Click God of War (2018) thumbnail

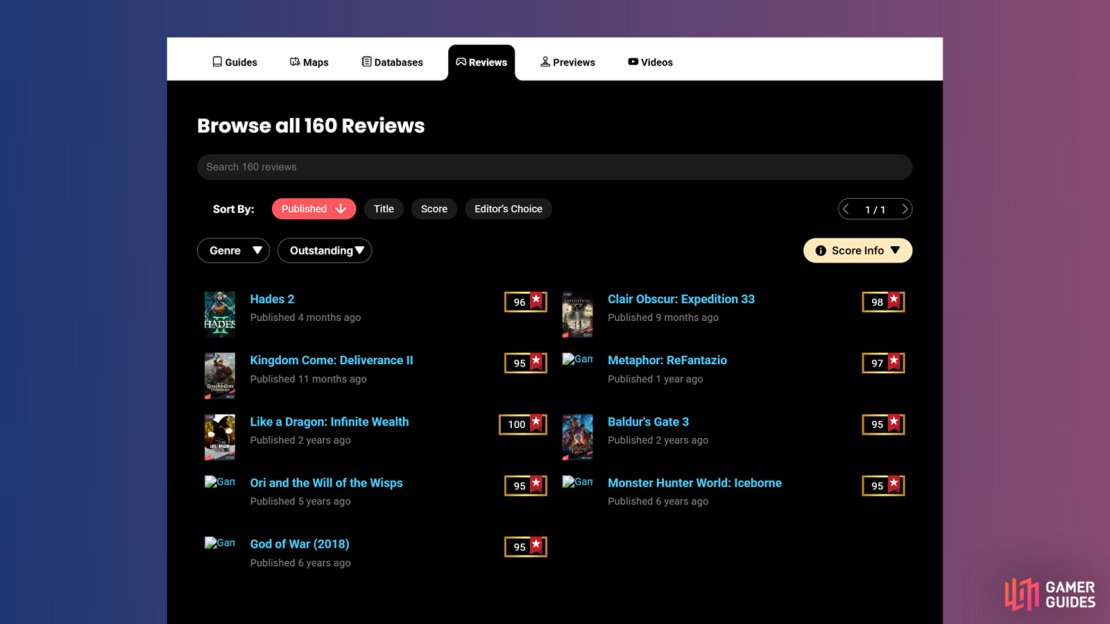[x=219, y=543]
